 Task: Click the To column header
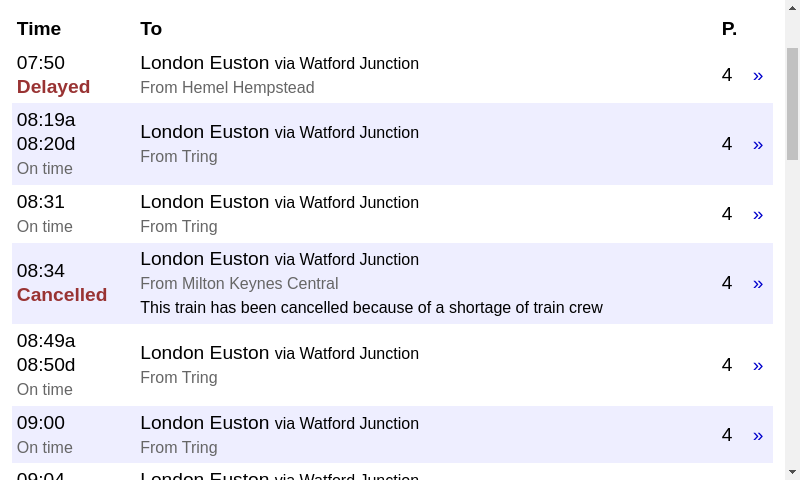coord(151,29)
